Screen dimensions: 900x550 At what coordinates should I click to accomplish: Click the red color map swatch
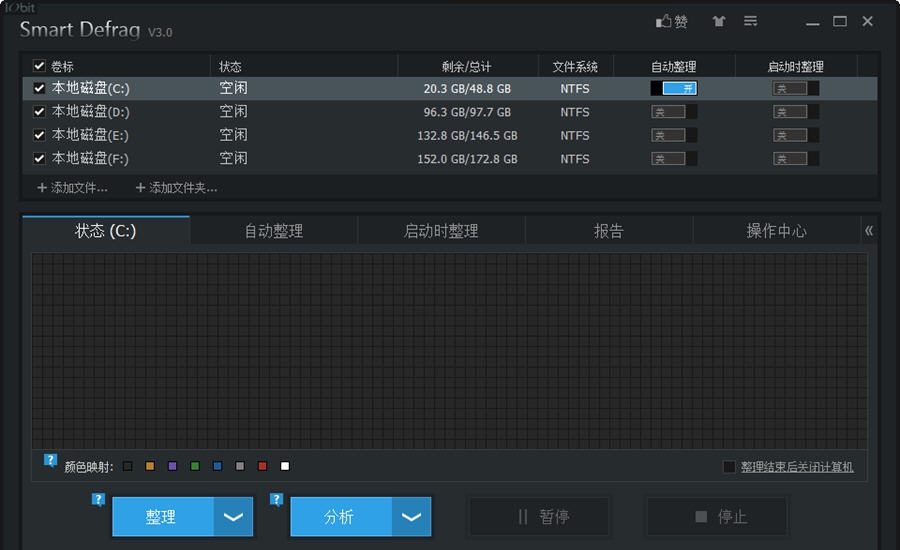click(263, 467)
